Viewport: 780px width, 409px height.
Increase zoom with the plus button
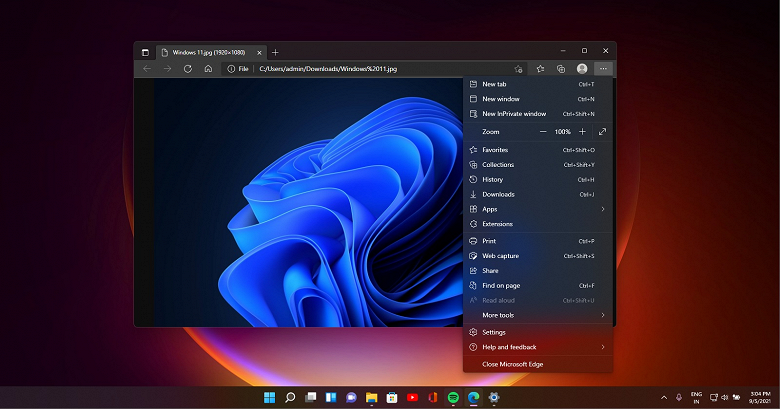coord(582,132)
